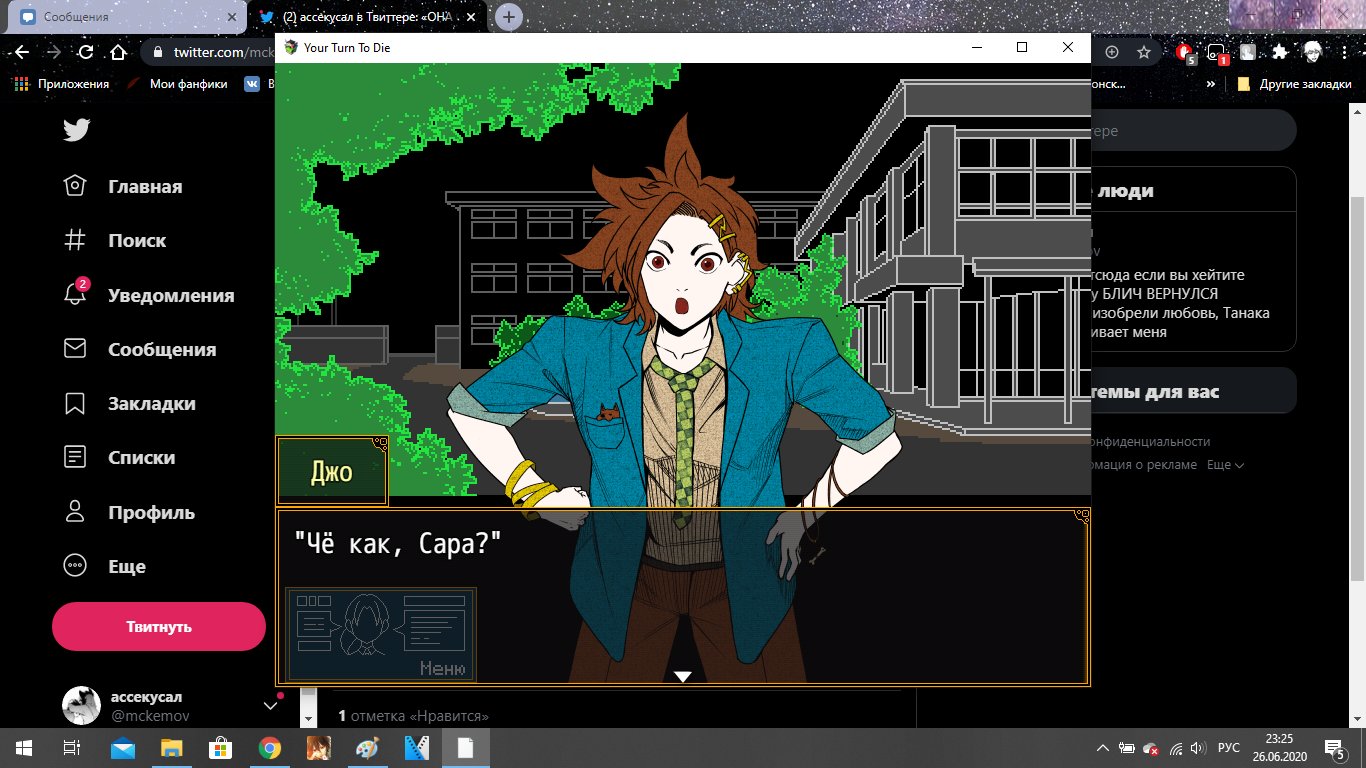
Task: Show hidden bookmarks with the double chevron
Action: tap(1211, 84)
